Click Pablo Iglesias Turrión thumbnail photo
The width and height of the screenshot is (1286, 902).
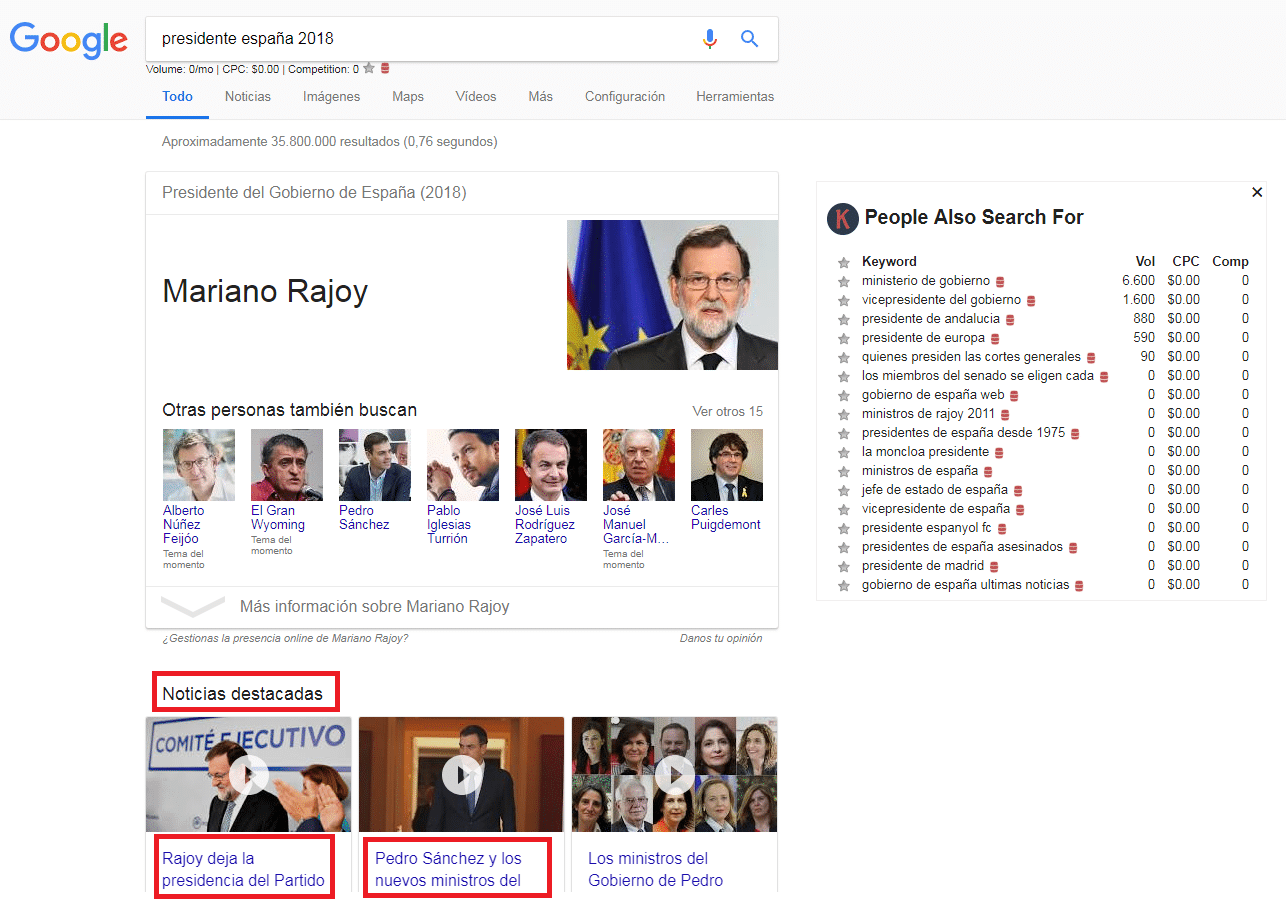pos(463,465)
